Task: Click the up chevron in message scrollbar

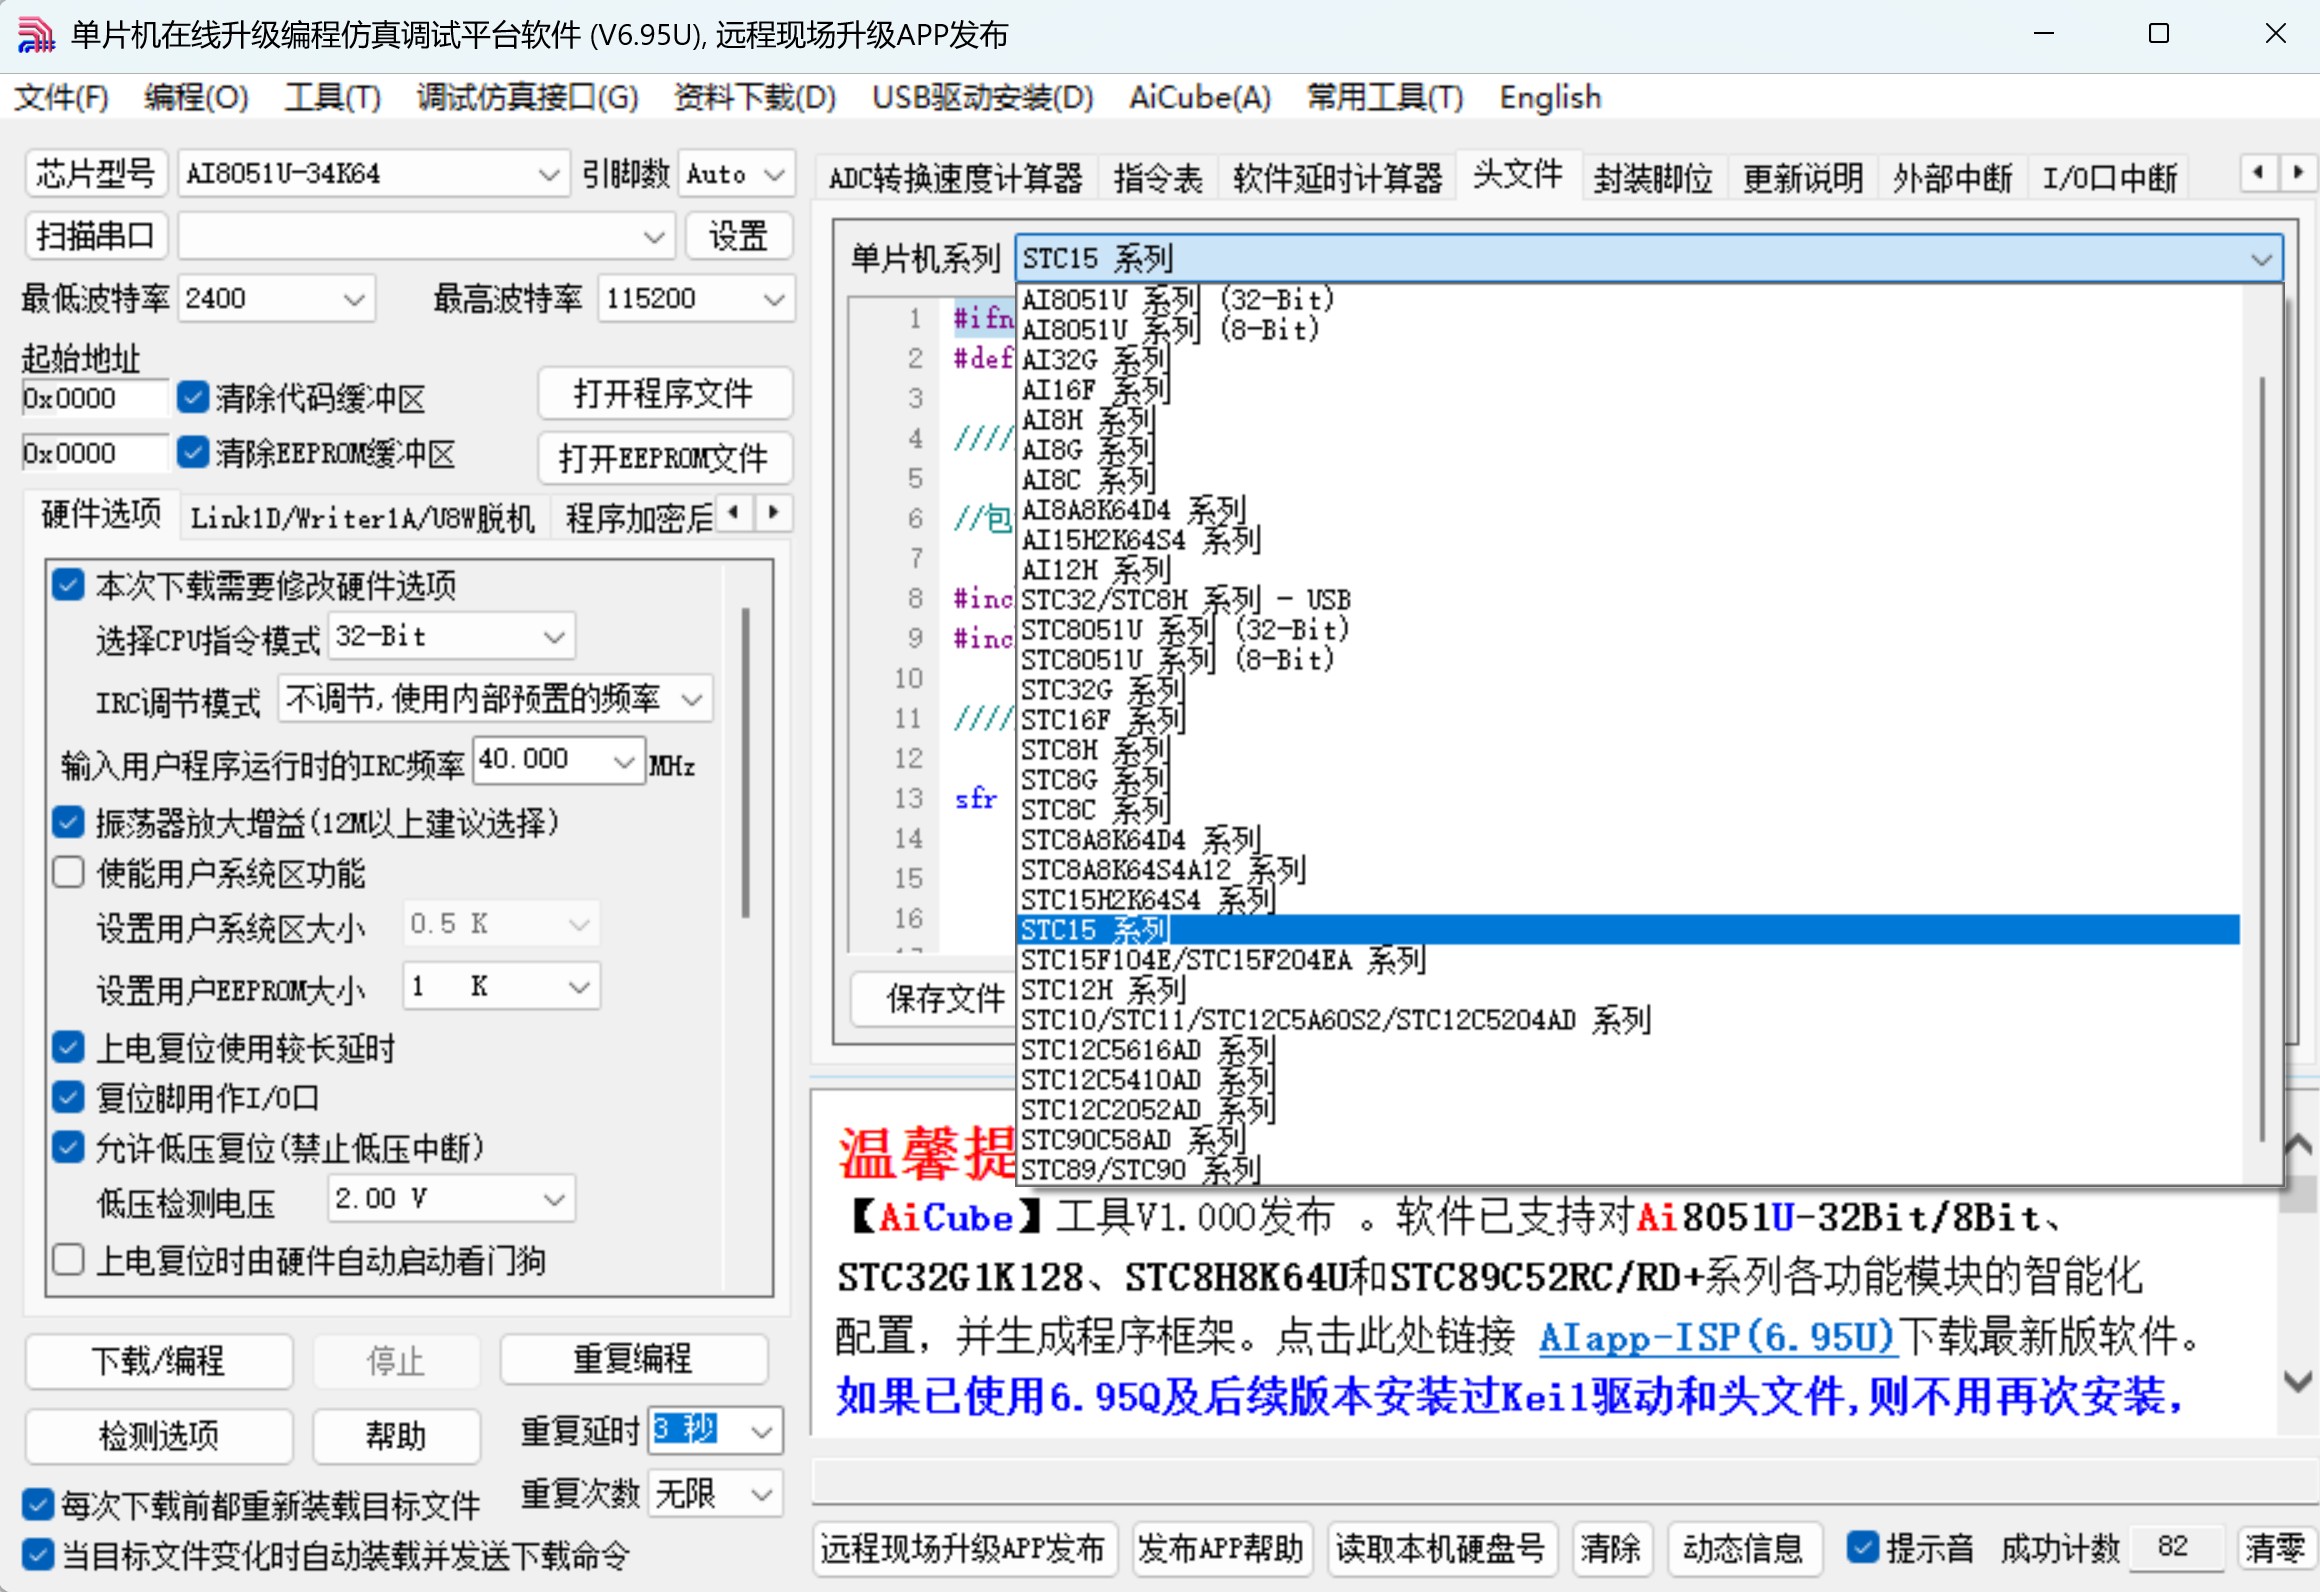Action: click(x=2298, y=1144)
